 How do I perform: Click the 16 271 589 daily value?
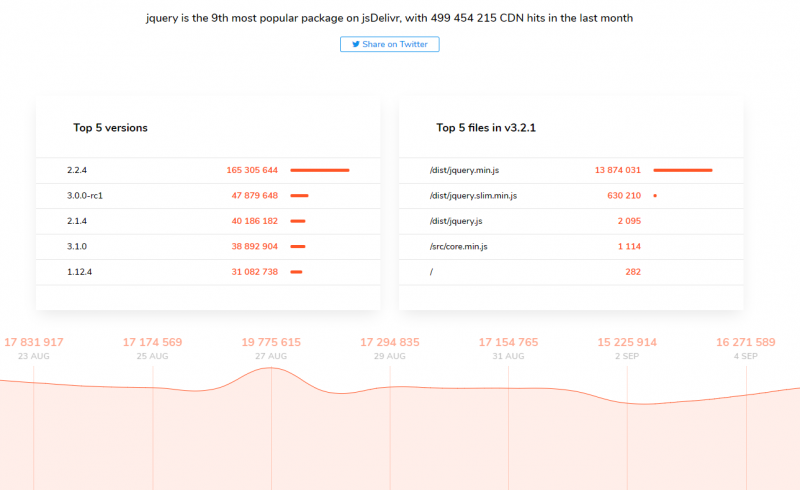(x=746, y=342)
